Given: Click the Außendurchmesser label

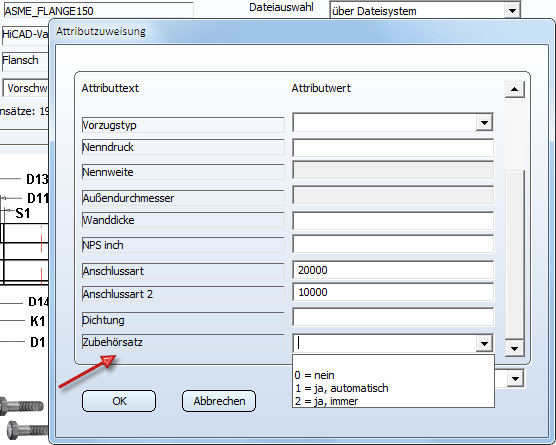Looking at the screenshot, I should tap(183, 198).
